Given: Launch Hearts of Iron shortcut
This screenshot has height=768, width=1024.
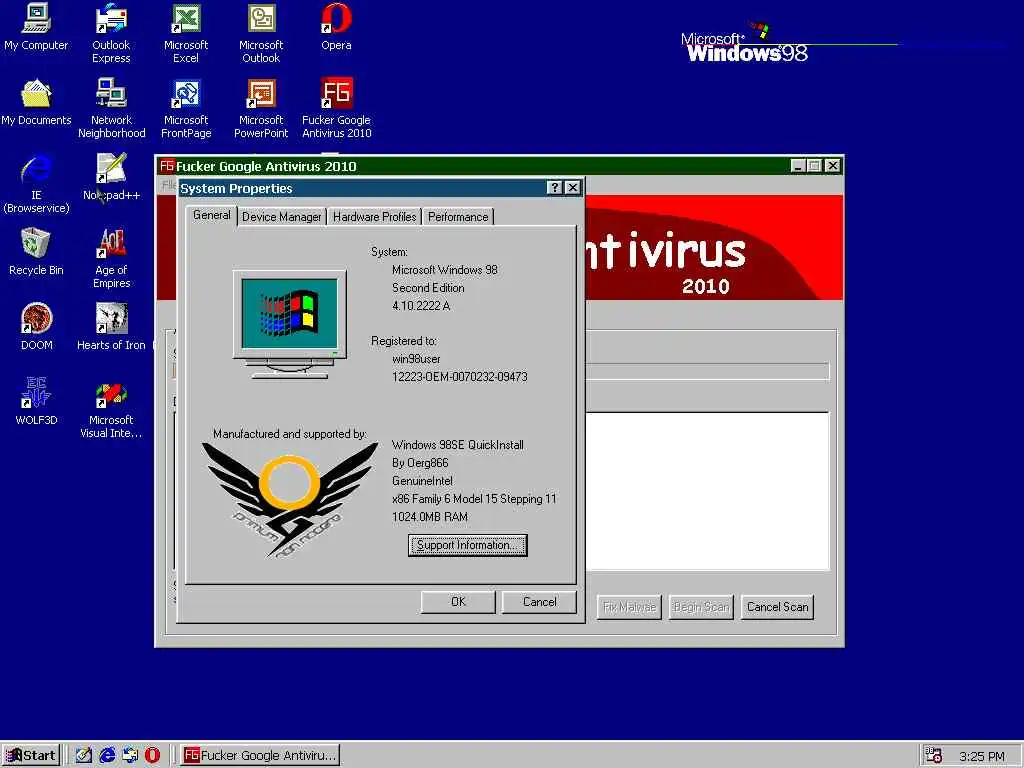Looking at the screenshot, I should tap(112, 327).
